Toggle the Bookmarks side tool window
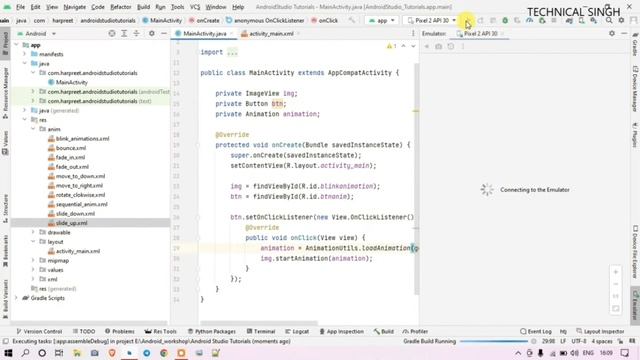Viewport: 640px width, 360px height. (x=5, y=251)
